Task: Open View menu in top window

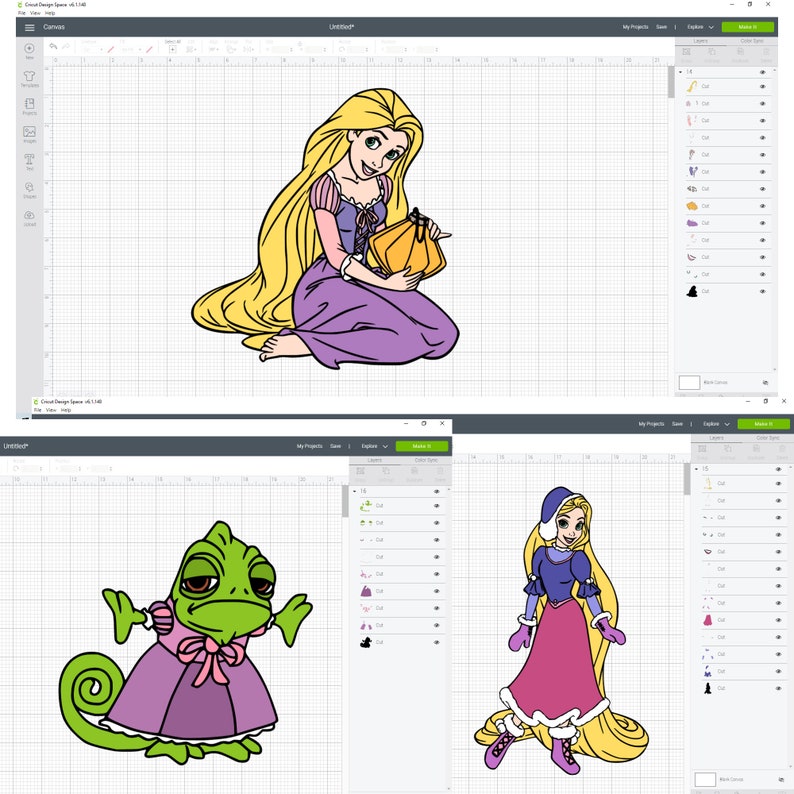Action: click(35, 13)
